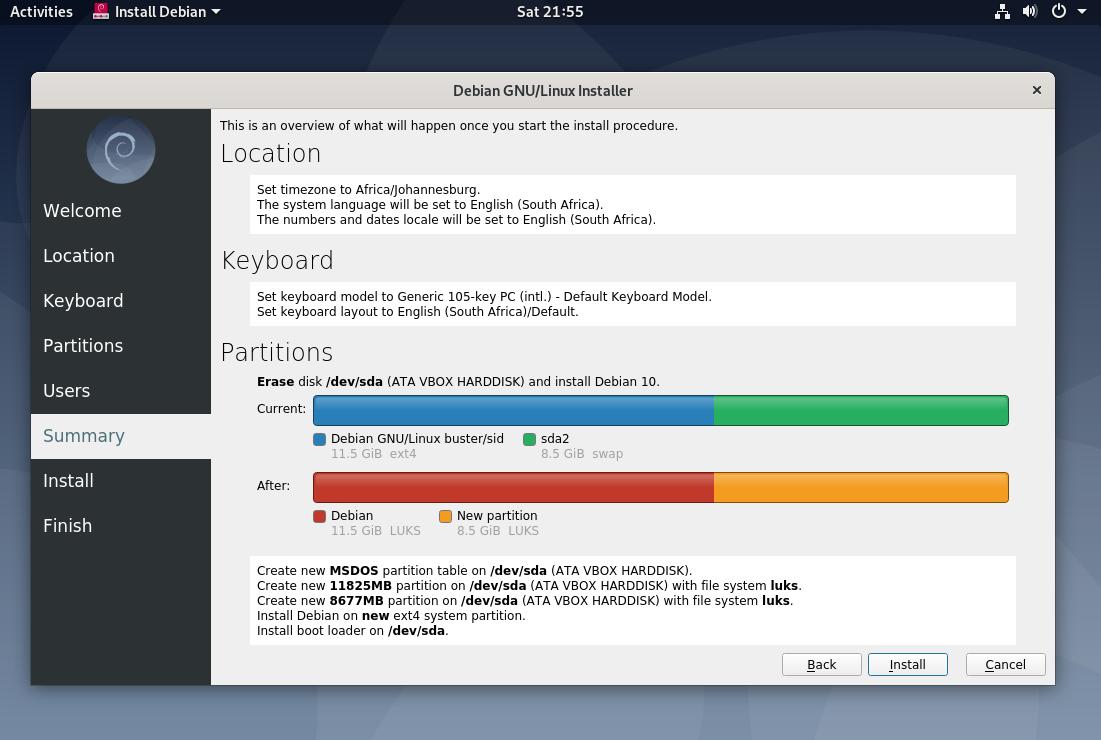Open the Activities overview
Screen dimensions: 1101x740
coord(41,12)
